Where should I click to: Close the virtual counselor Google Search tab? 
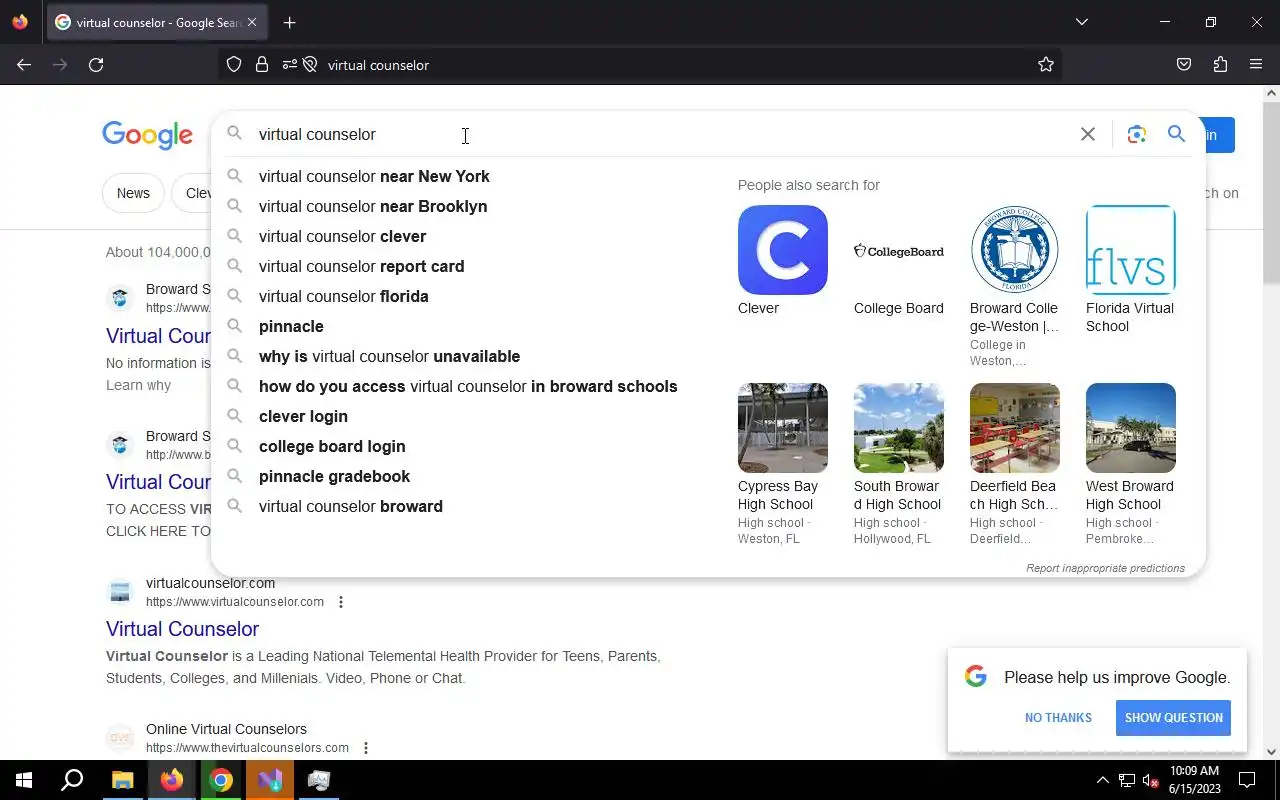pyautogui.click(x=251, y=22)
